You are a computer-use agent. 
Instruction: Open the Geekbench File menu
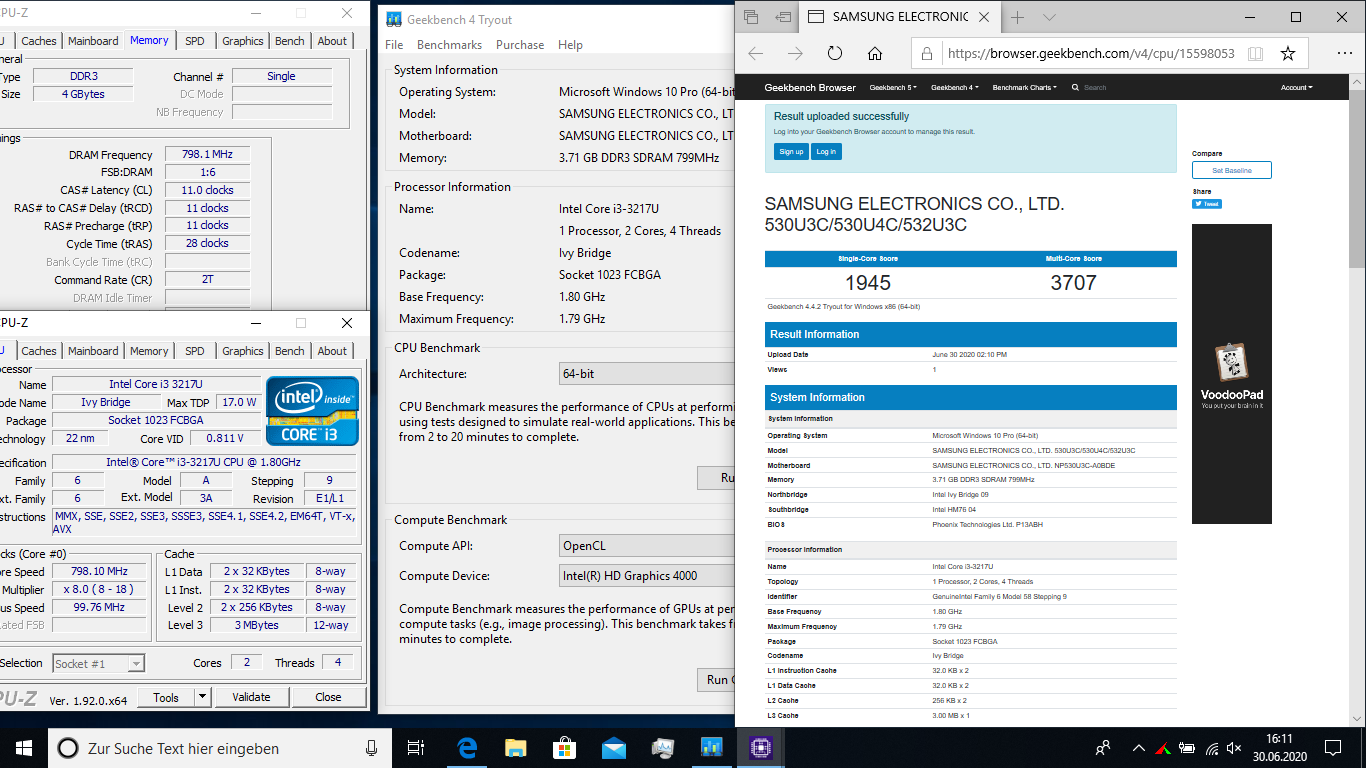(x=394, y=45)
